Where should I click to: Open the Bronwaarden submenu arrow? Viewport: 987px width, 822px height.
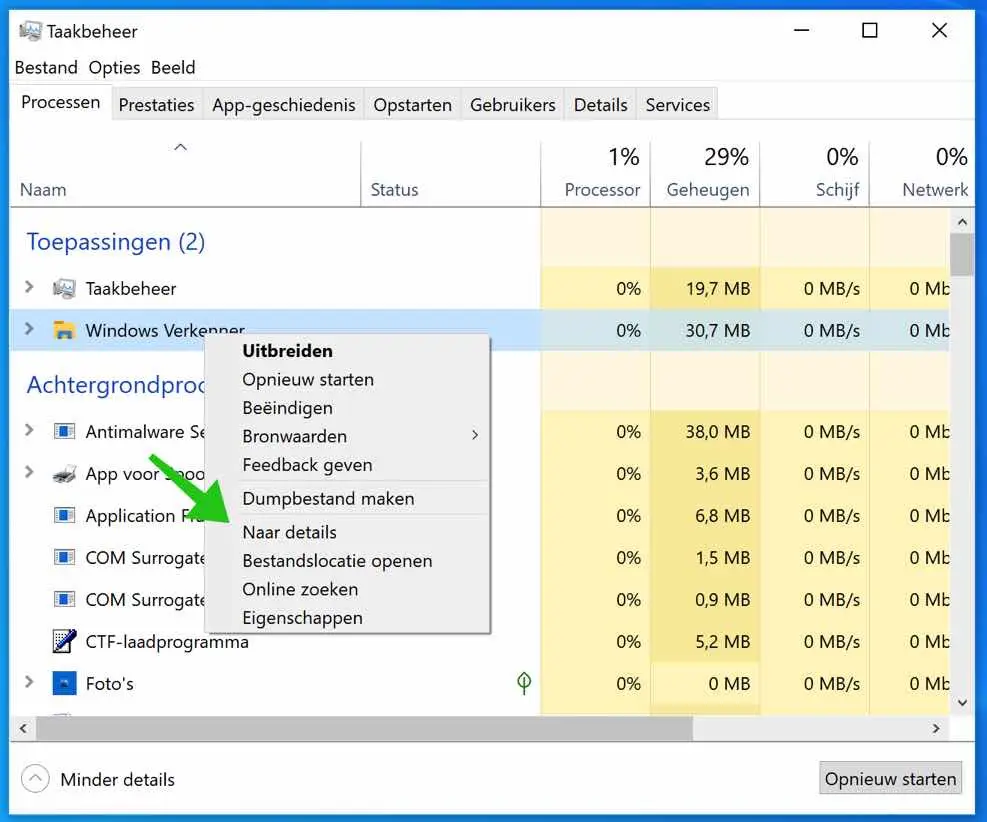point(475,436)
